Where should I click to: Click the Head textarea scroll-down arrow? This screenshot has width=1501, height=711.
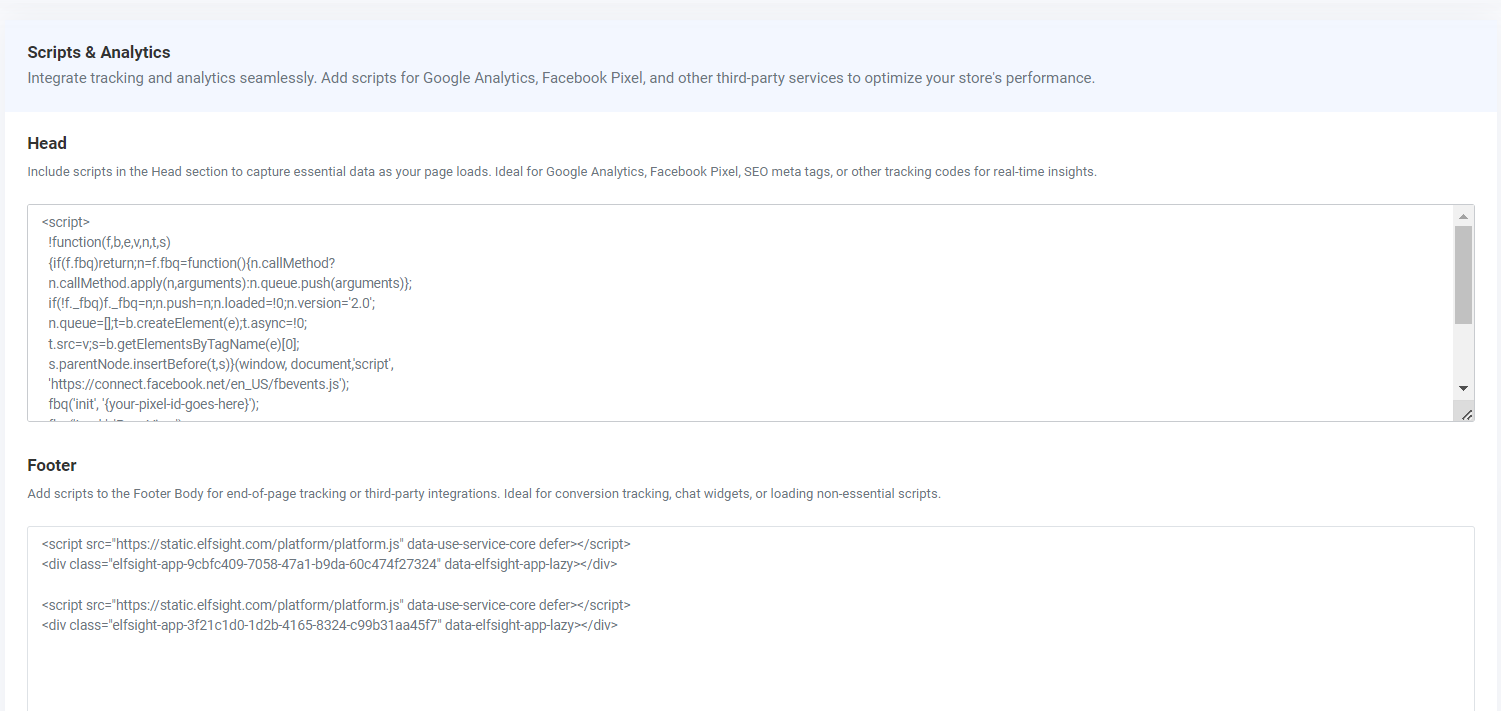click(x=1463, y=388)
